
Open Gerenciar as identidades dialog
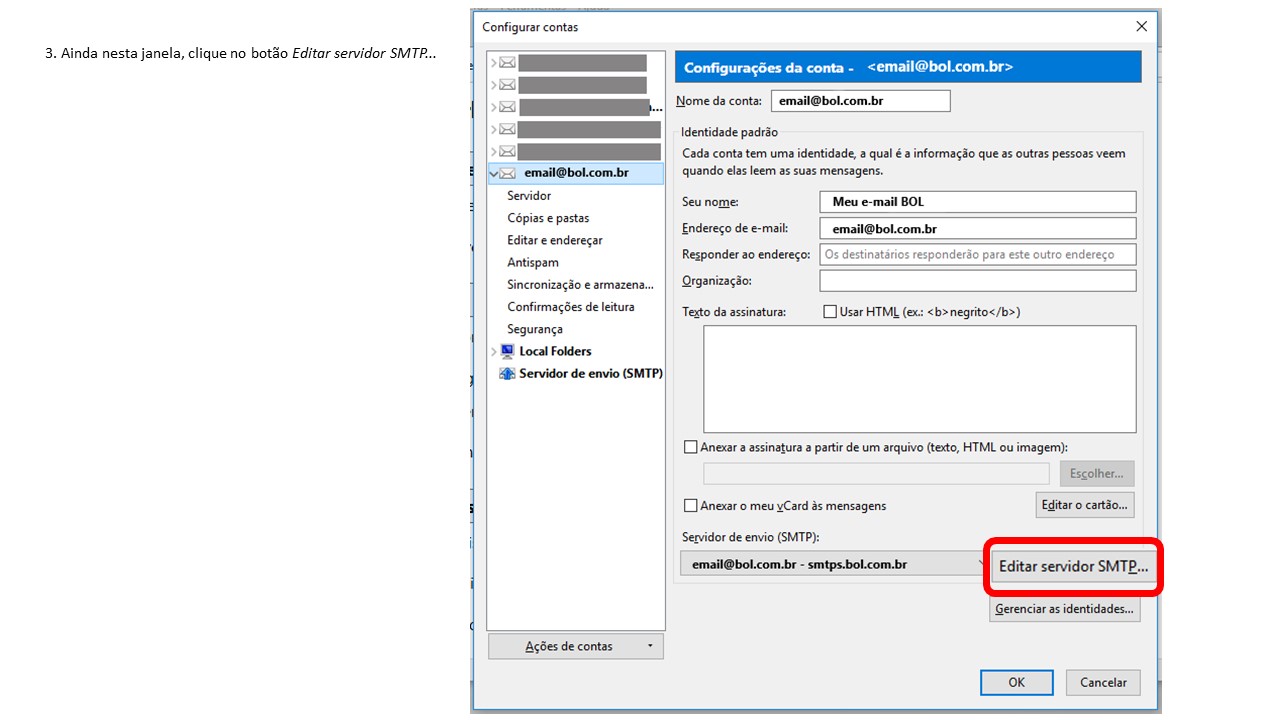click(1064, 609)
